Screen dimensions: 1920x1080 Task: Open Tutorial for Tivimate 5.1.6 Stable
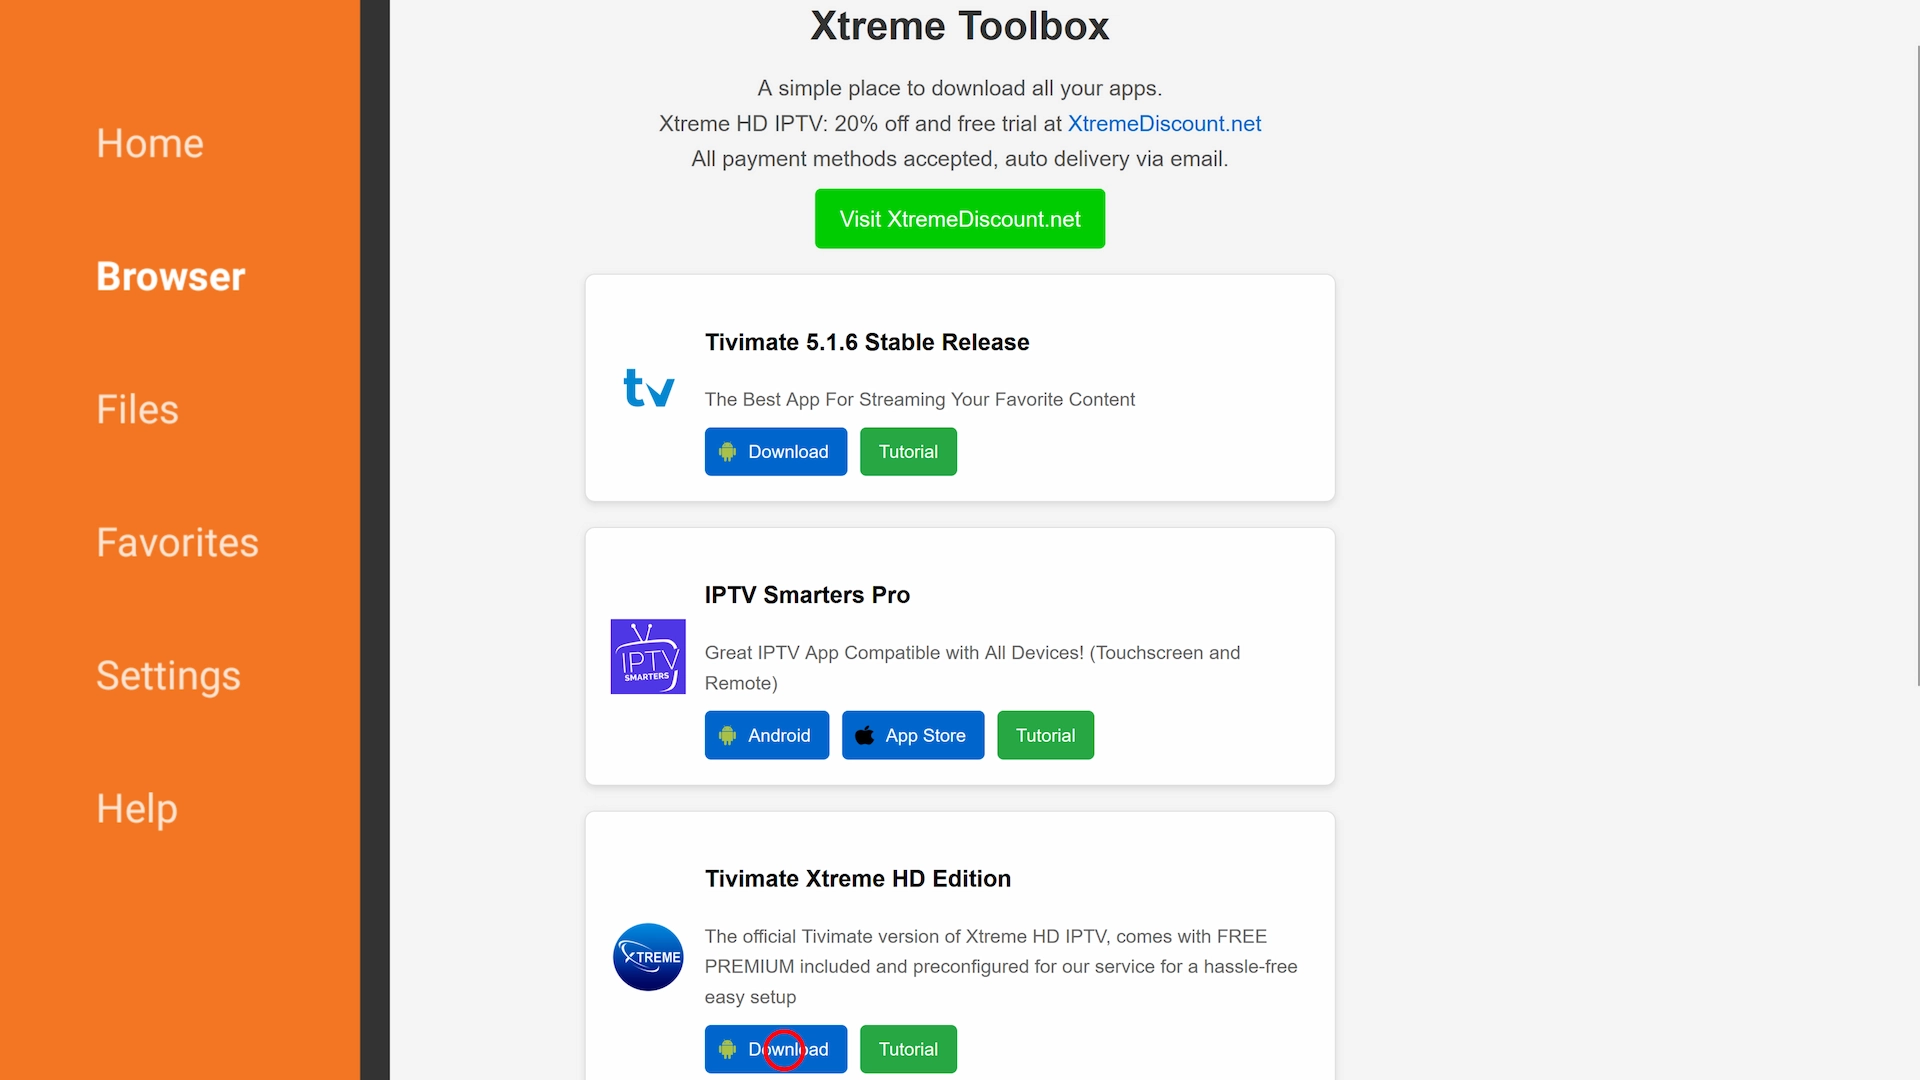click(x=908, y=452)
